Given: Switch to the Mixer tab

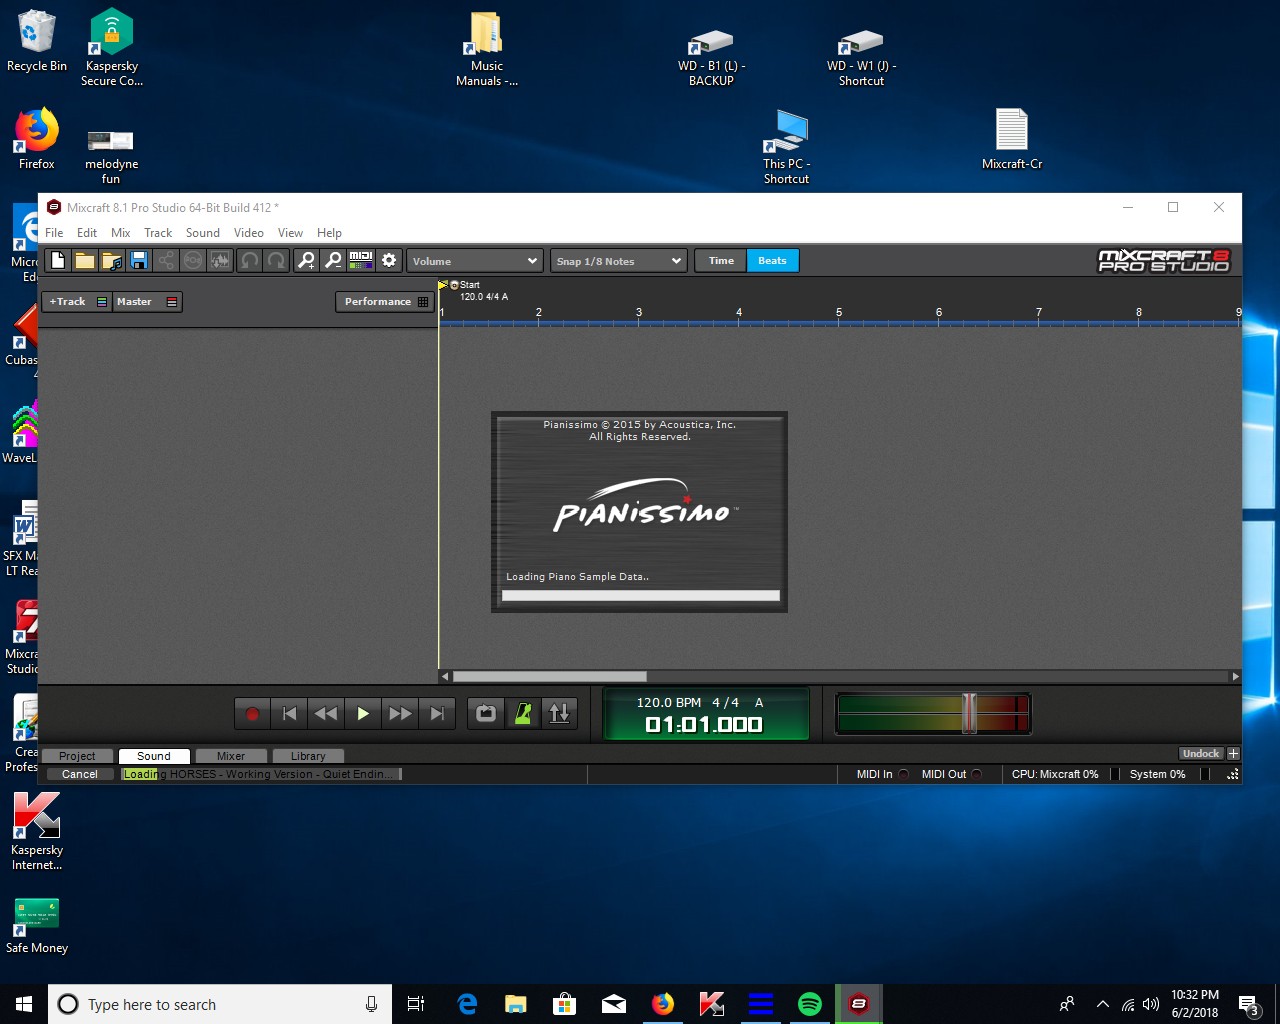Looking at the screenshot, I should click(x=231, y=756).
